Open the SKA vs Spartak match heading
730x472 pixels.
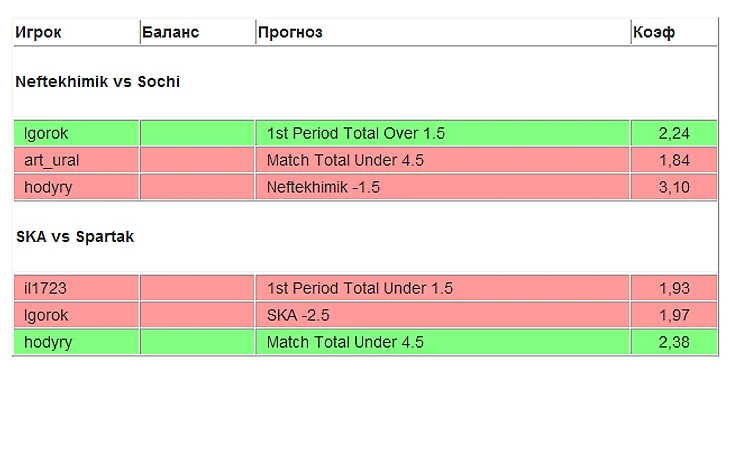75,237
